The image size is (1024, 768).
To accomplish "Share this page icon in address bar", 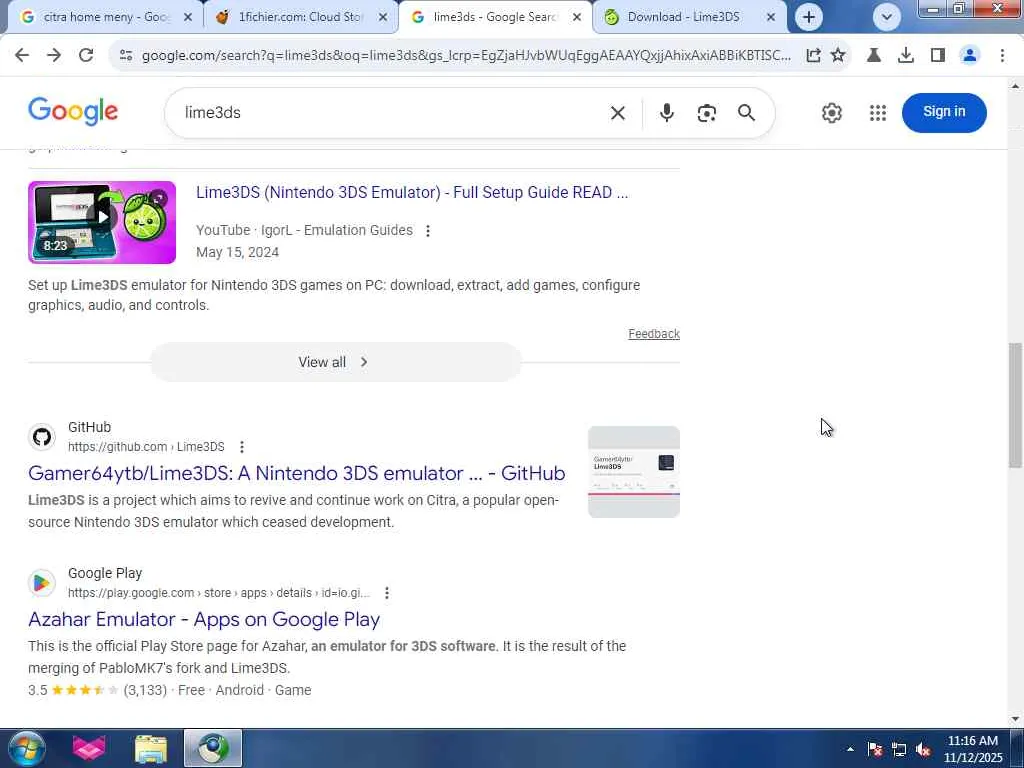I will coord(813,56).
